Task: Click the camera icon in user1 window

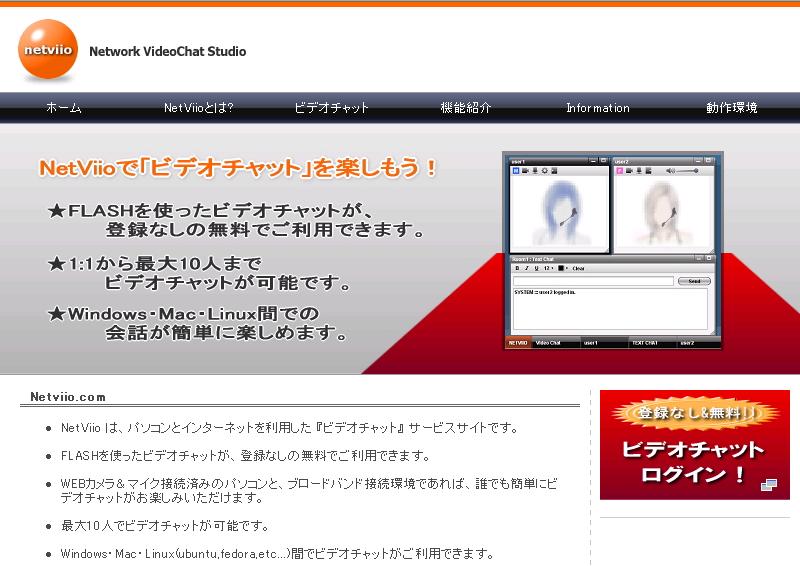Action: [x=526, y=171]
